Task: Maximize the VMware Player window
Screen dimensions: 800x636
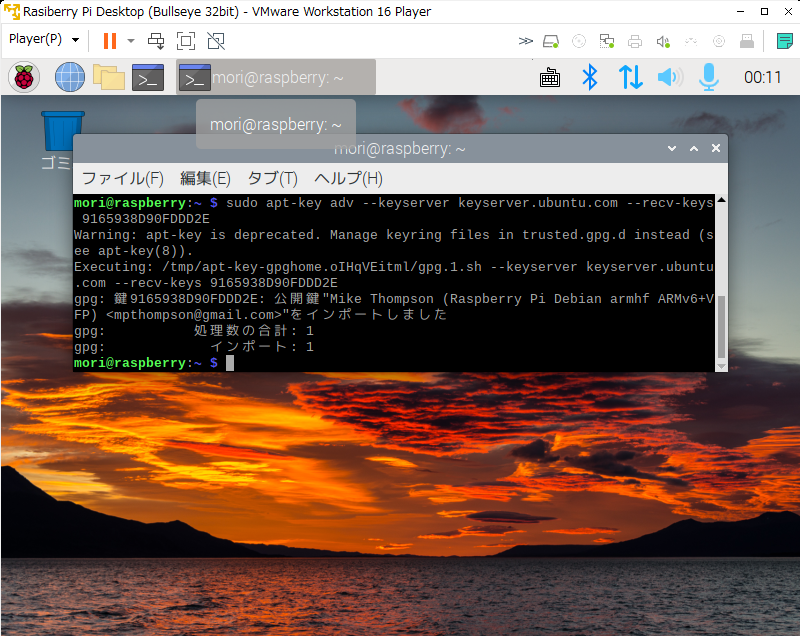Action: click(764, 11)
